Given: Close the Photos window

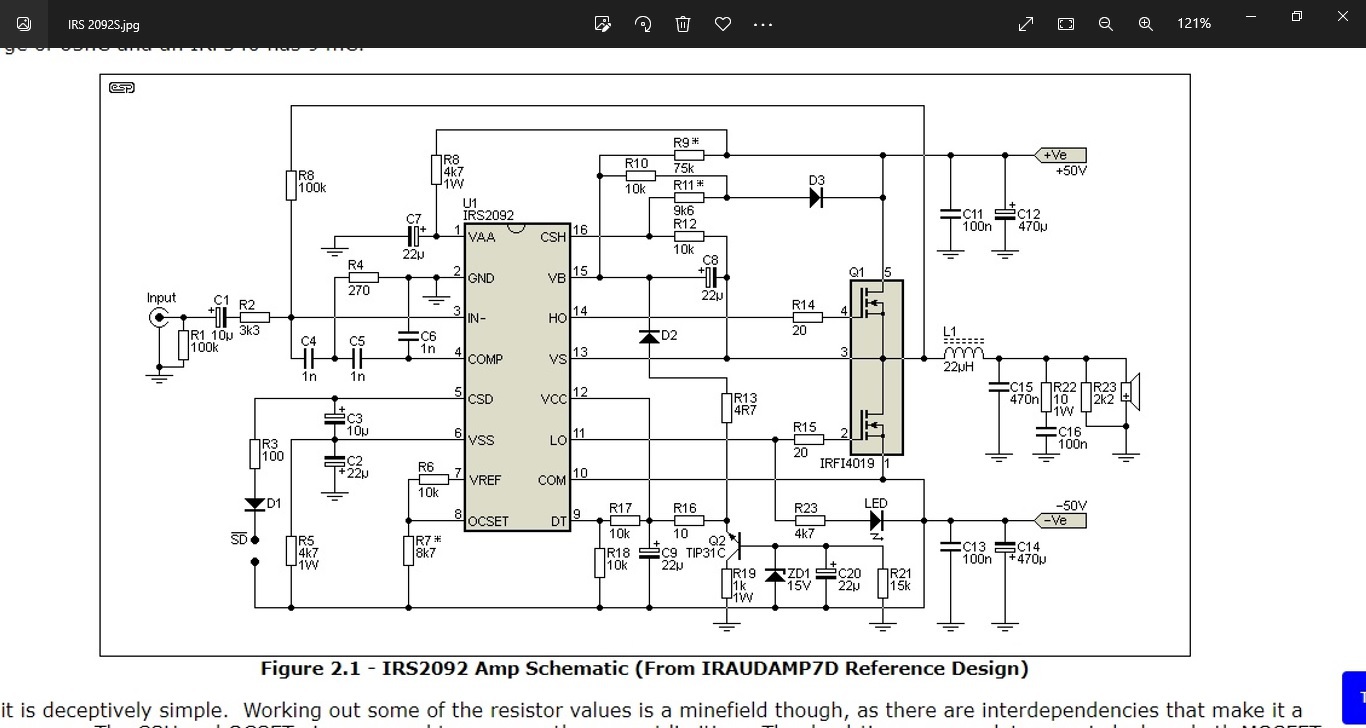Looking at the screenshot, I should coord(1343,17).
